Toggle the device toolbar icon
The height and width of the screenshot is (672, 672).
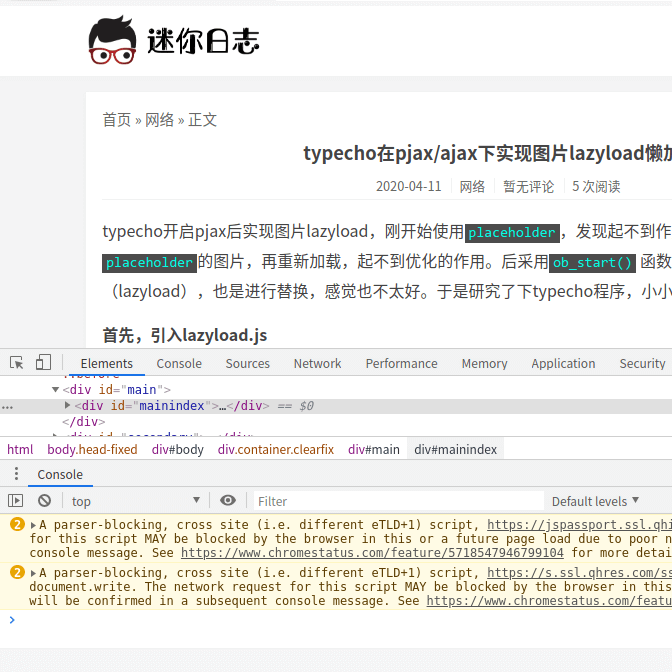pyautogui.click(x=43, y=363)
